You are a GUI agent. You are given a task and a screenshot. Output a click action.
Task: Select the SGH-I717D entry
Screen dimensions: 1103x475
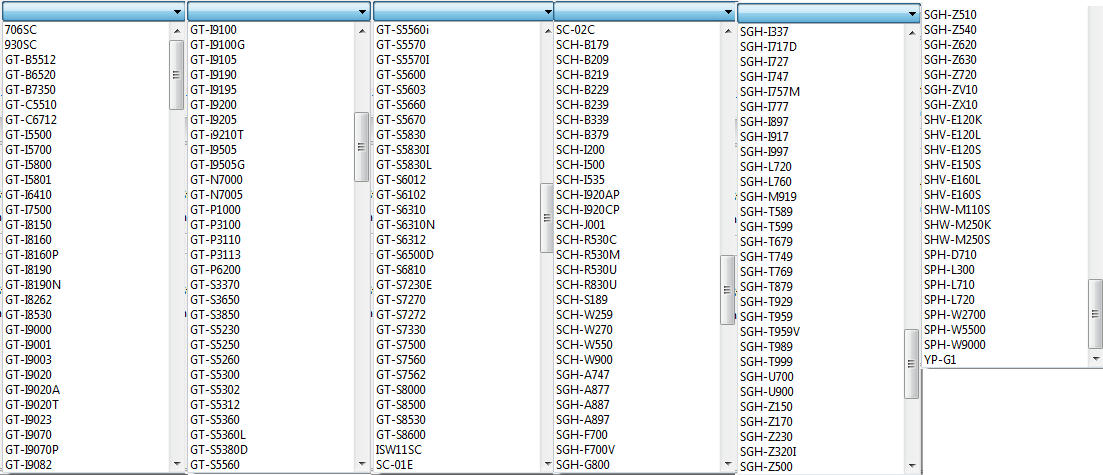pos(768,46)
